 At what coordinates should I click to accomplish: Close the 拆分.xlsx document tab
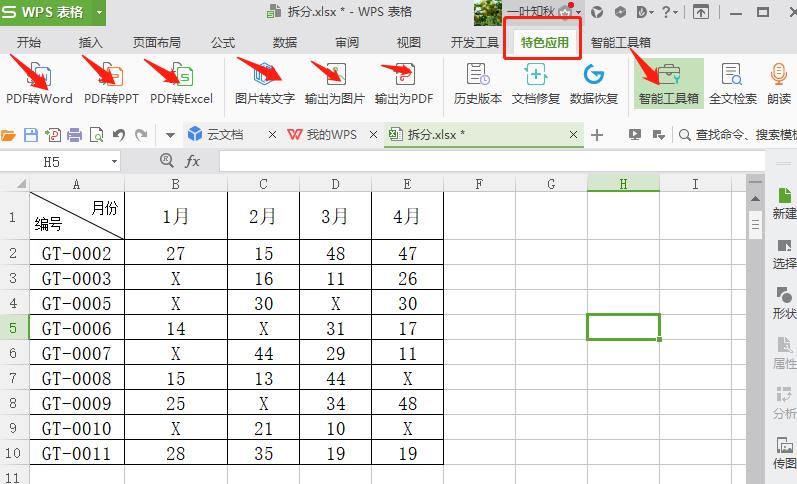(x=573, y=134)
